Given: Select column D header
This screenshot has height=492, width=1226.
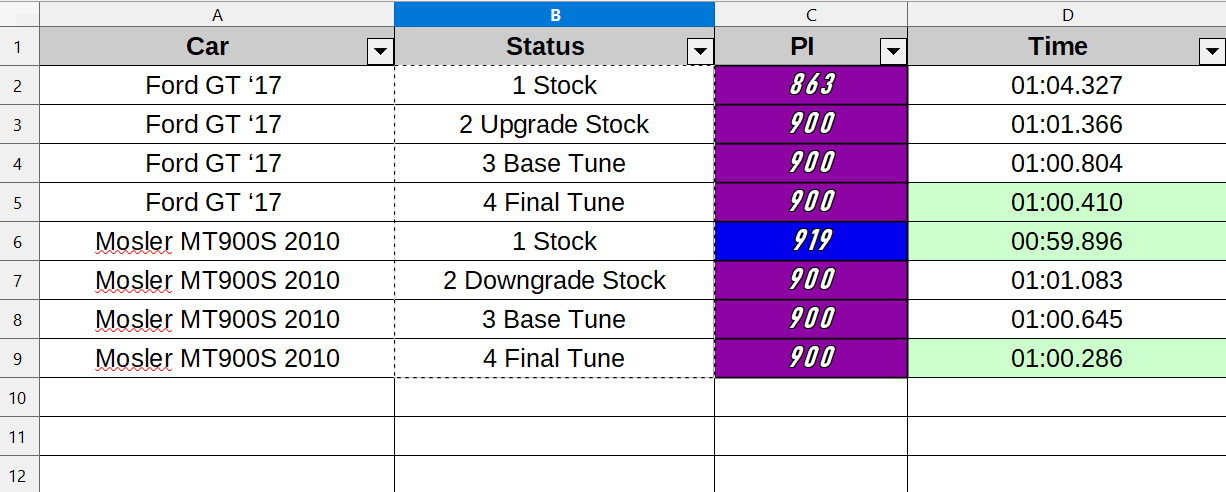Looking at the screenshot, I should coord(1067,14).
